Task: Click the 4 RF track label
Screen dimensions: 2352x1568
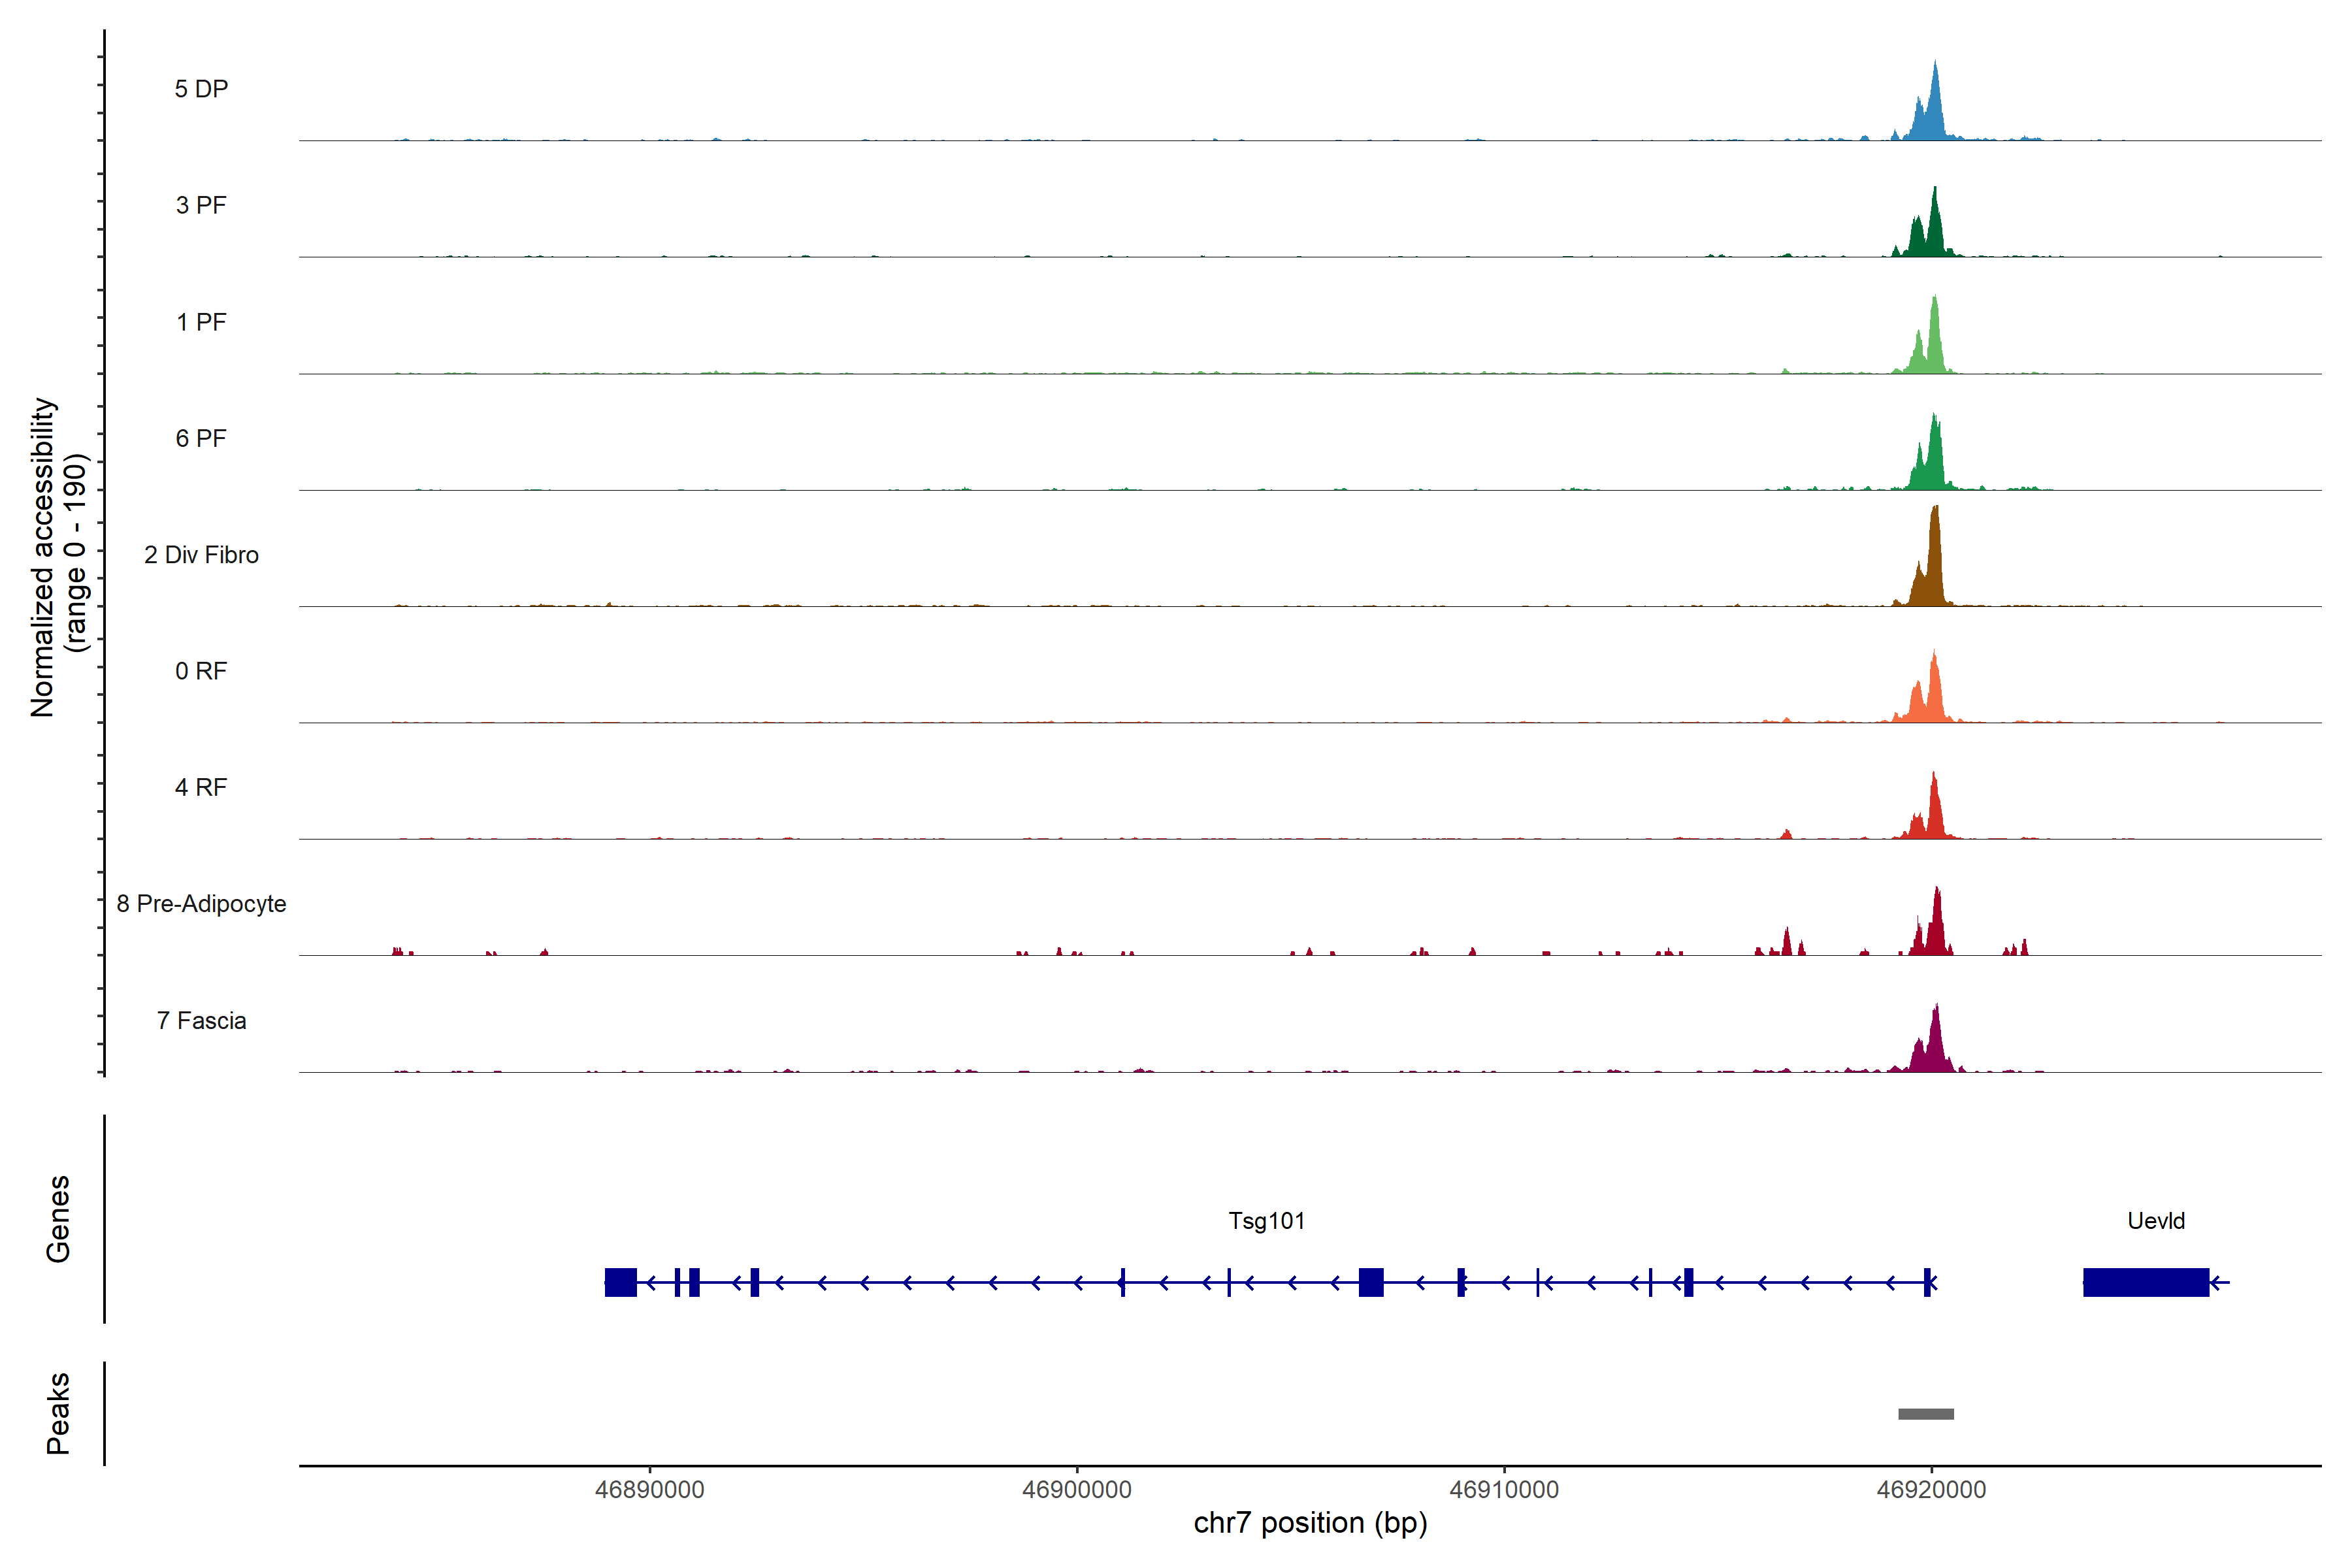Action: coord(201,787)
